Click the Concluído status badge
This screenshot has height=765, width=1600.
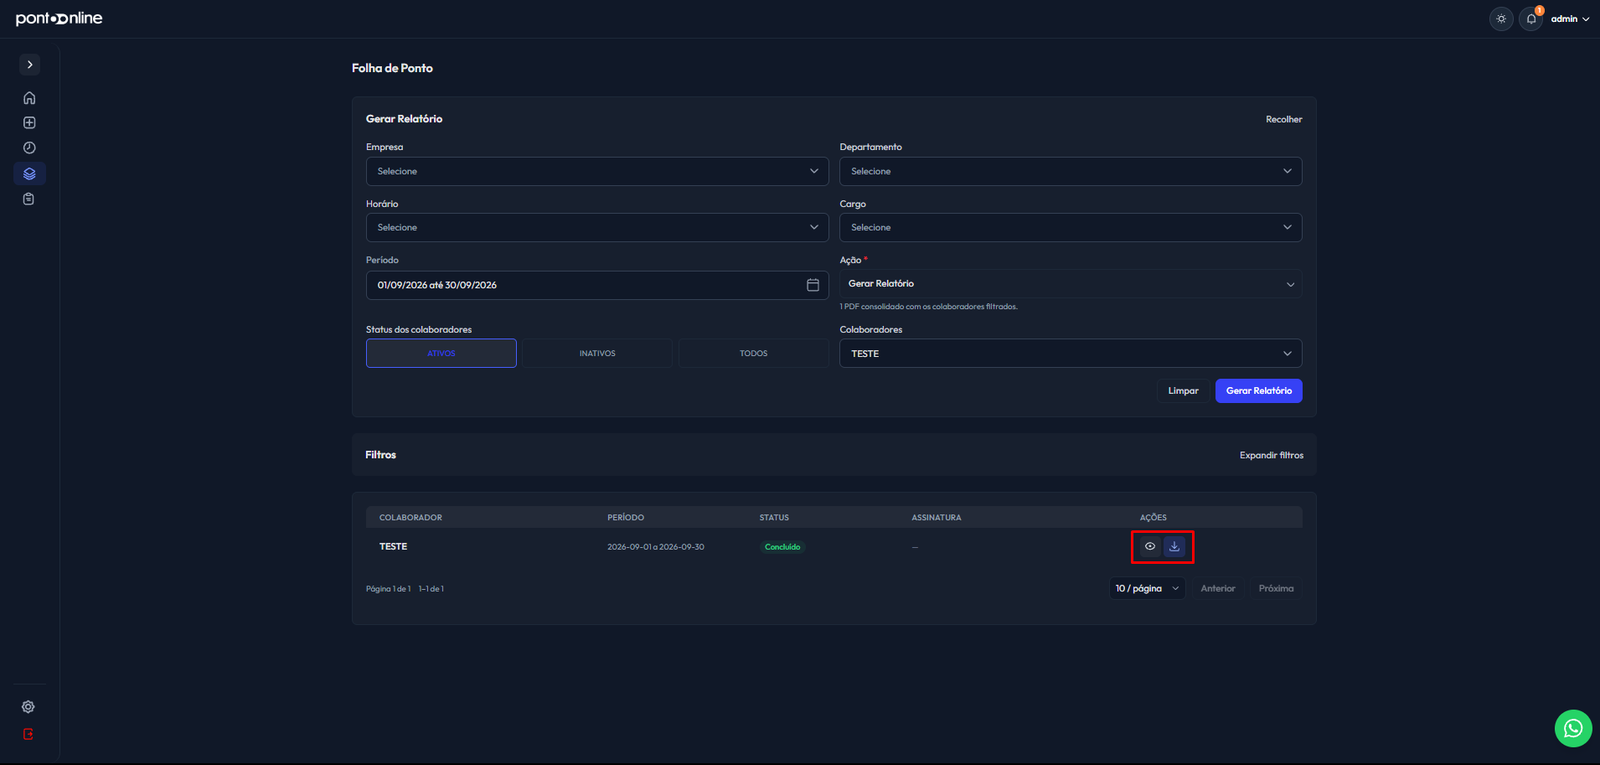tap(782, 547)
